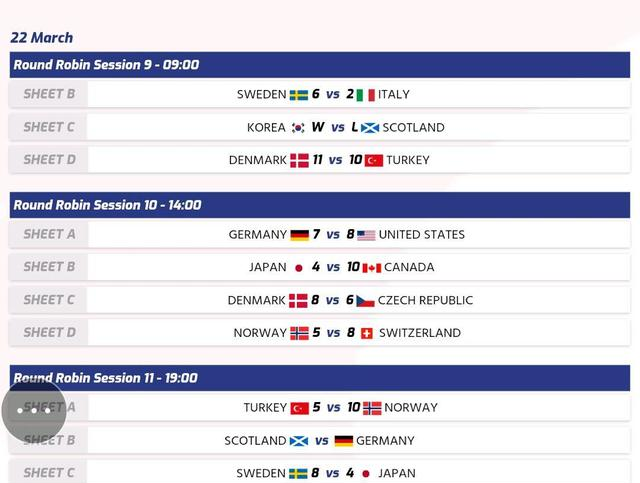640x483 pixels.
Task: Click SHEET D label for Denmark Turkey
Action: pyautogui.click(x=49, y=160)
